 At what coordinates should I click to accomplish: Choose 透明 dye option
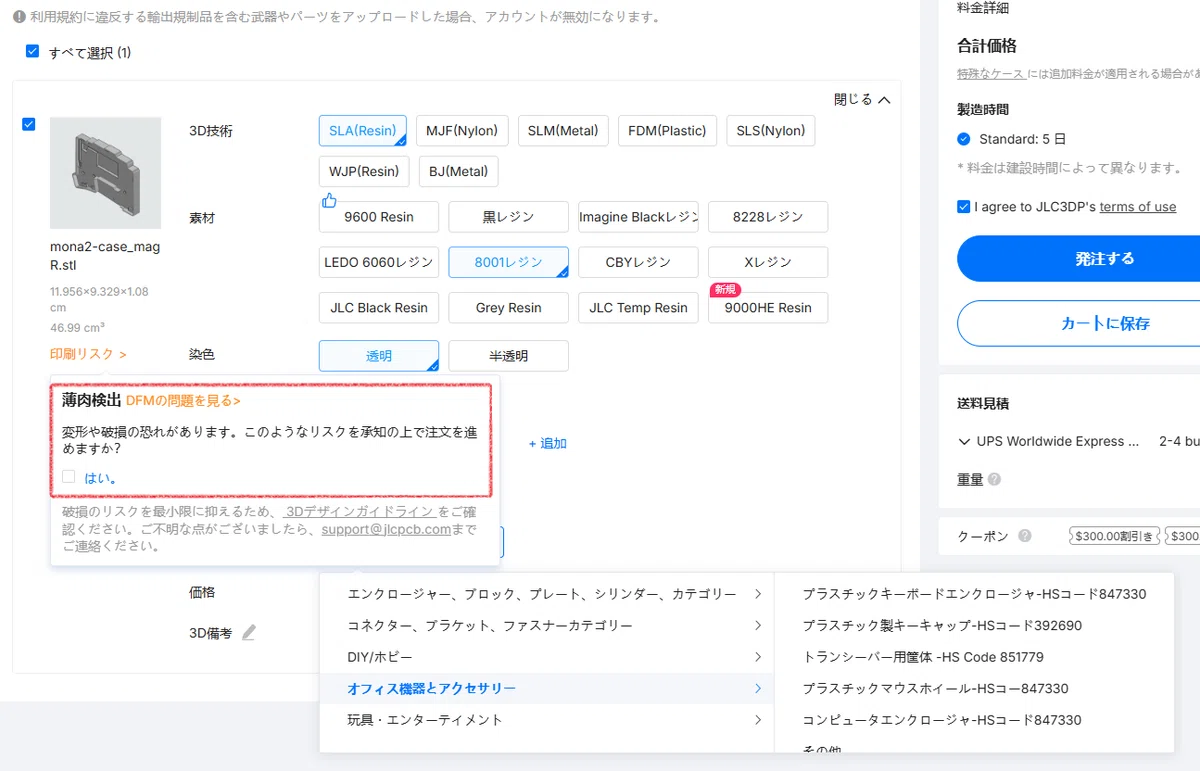[379, 356]
